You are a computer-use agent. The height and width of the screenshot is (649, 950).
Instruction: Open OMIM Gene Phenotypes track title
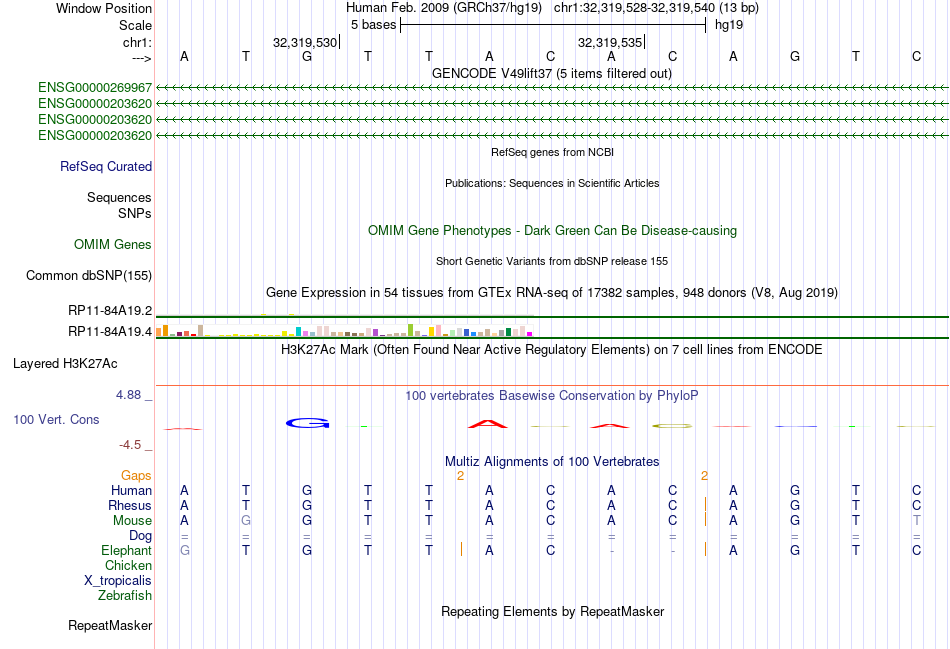coord(553,231)
